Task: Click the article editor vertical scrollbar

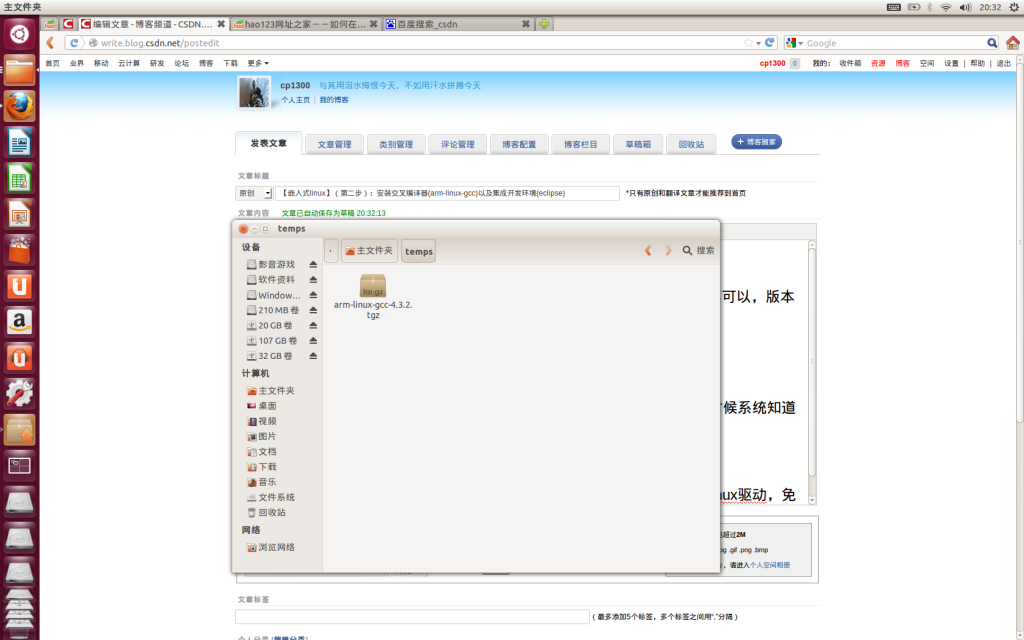Action: pyautogui.click(x=812, y=372)
